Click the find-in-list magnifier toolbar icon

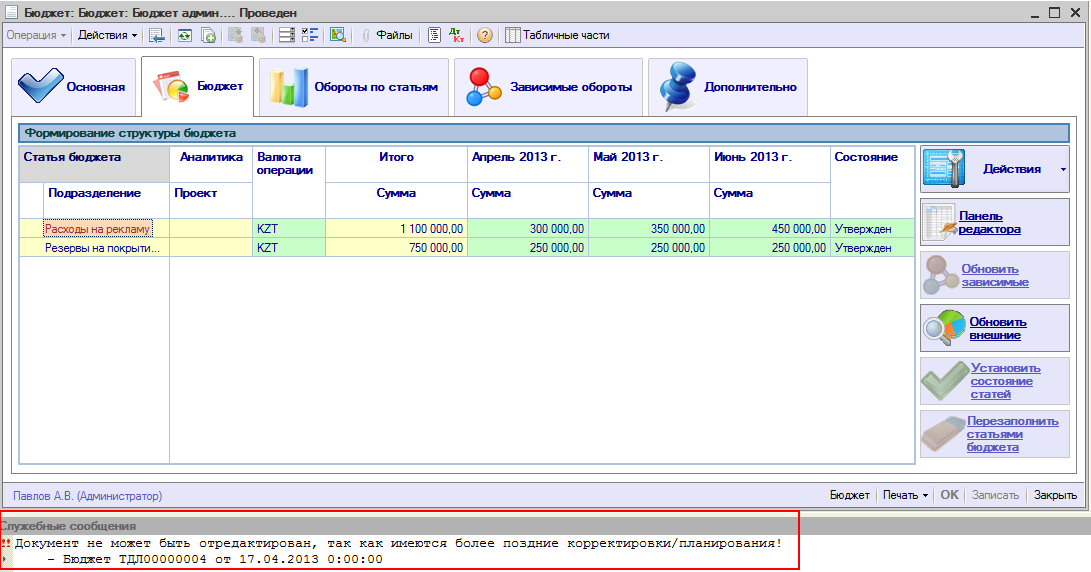click(338, 35)
